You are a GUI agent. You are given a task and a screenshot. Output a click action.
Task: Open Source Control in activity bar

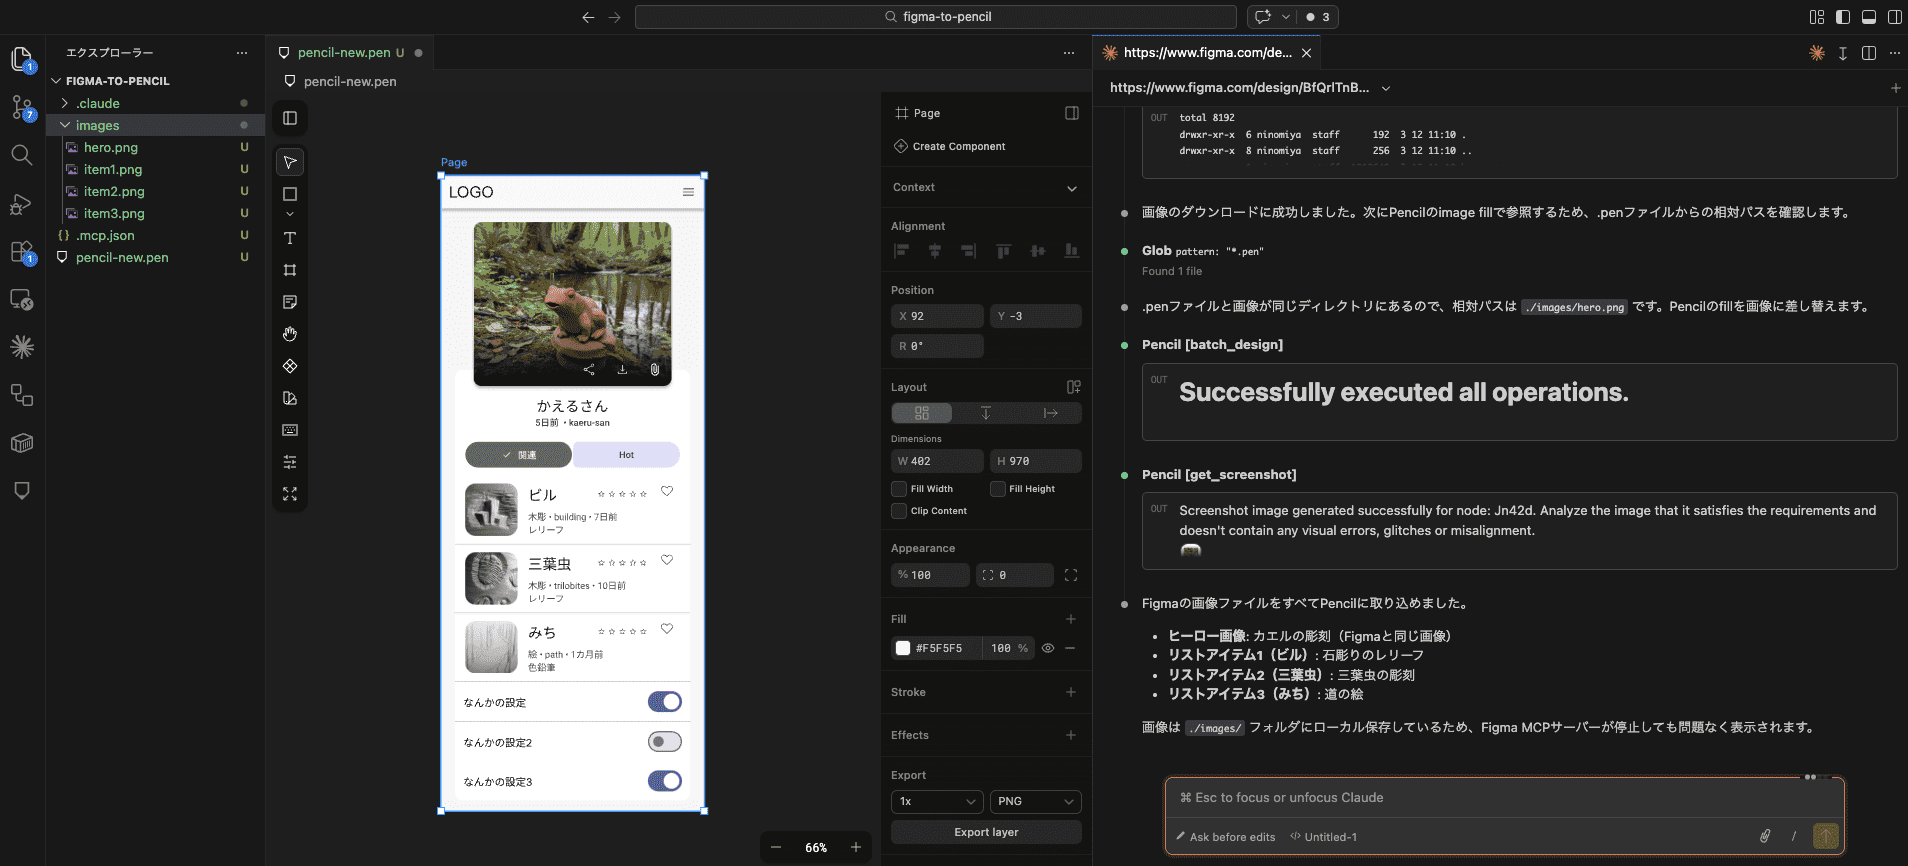coord(21,107)
